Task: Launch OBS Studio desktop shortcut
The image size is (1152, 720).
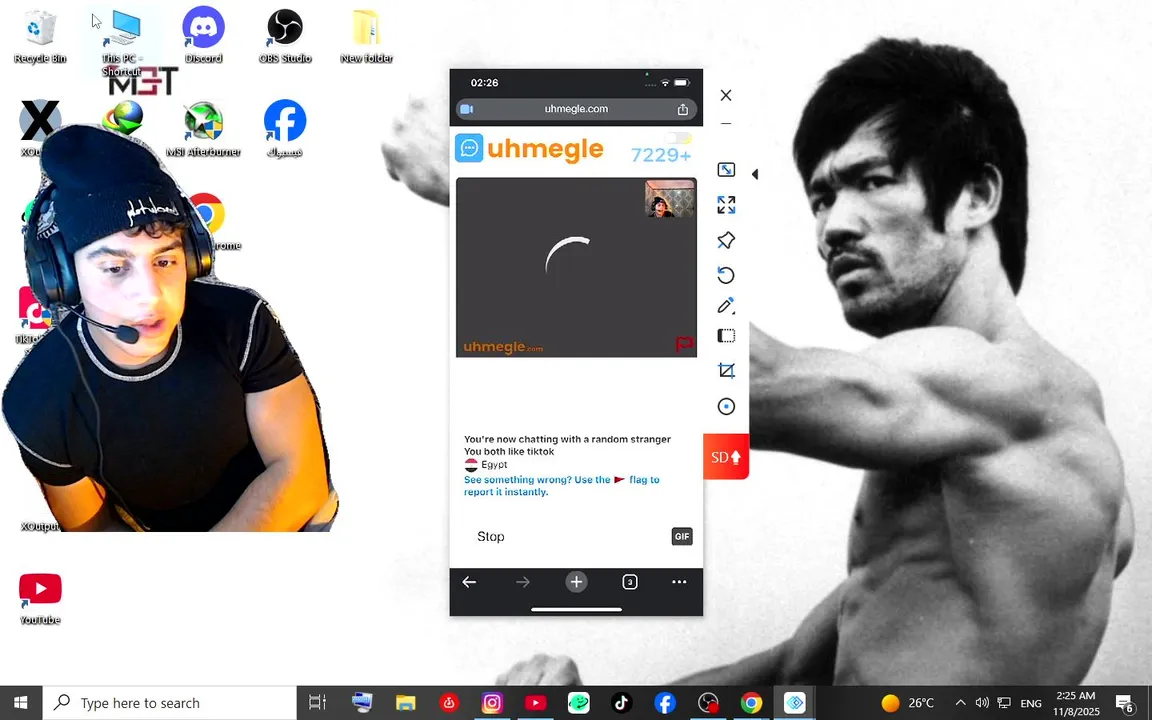Action: 284,35
